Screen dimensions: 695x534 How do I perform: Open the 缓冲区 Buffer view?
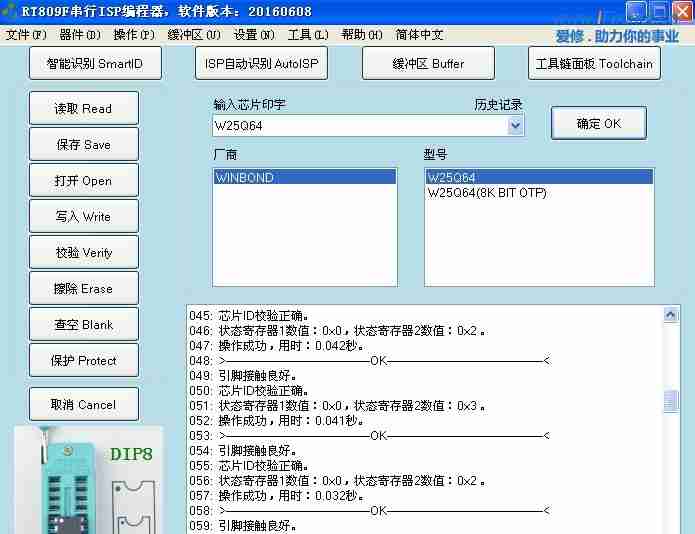coord(428,64)
